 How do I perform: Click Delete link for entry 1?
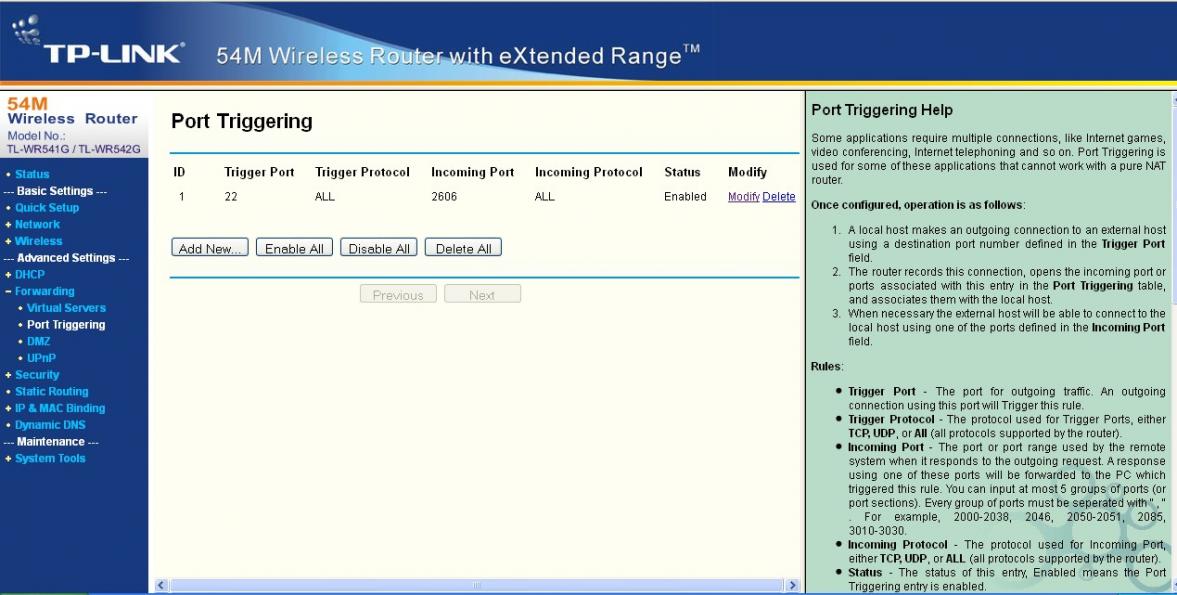pyautogui.click(x=779, y=197)
